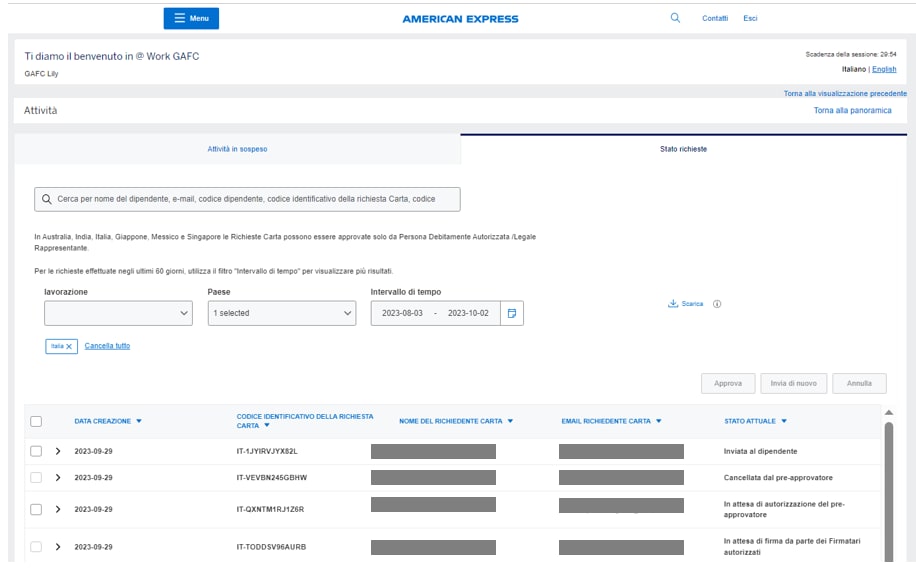Image resolution: width=916 pixels, height=573 pixels.
Task: Click the Scarica download icon
Action: click(673, 304)
